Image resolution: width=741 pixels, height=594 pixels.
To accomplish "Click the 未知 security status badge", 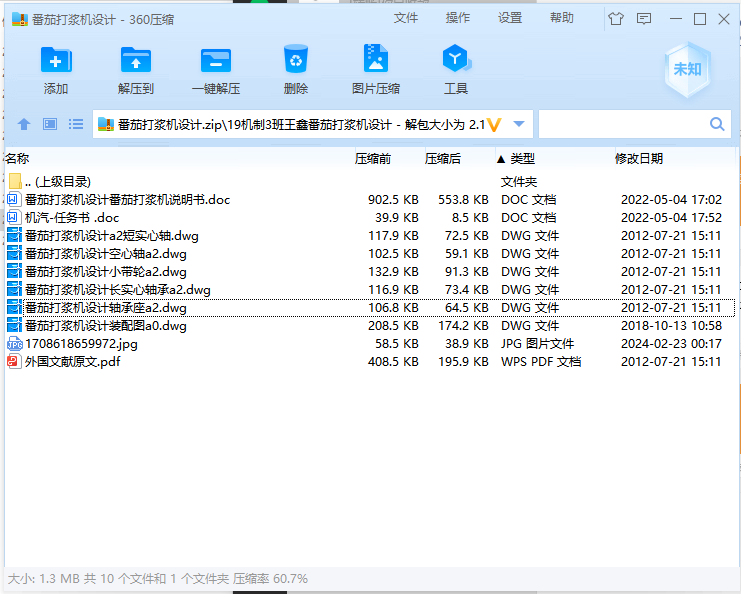I will [687, 69].
